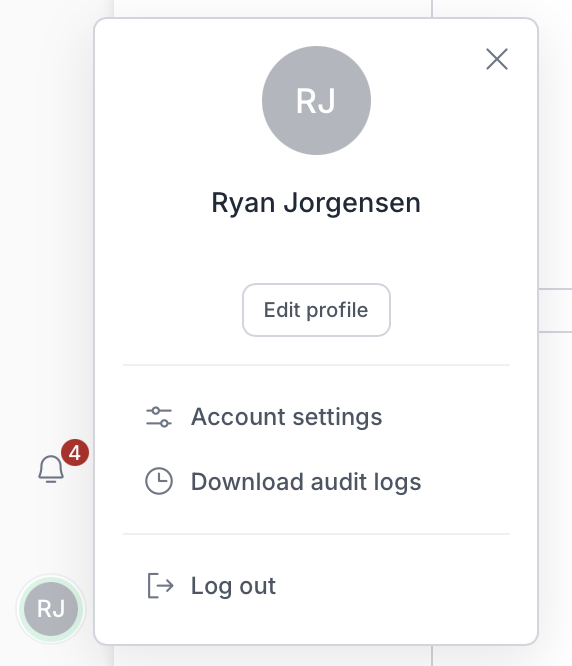Click the large RJ avatar in the popup
The height and width of the screenshot is (666, 572).
click(x=316, y=100)
